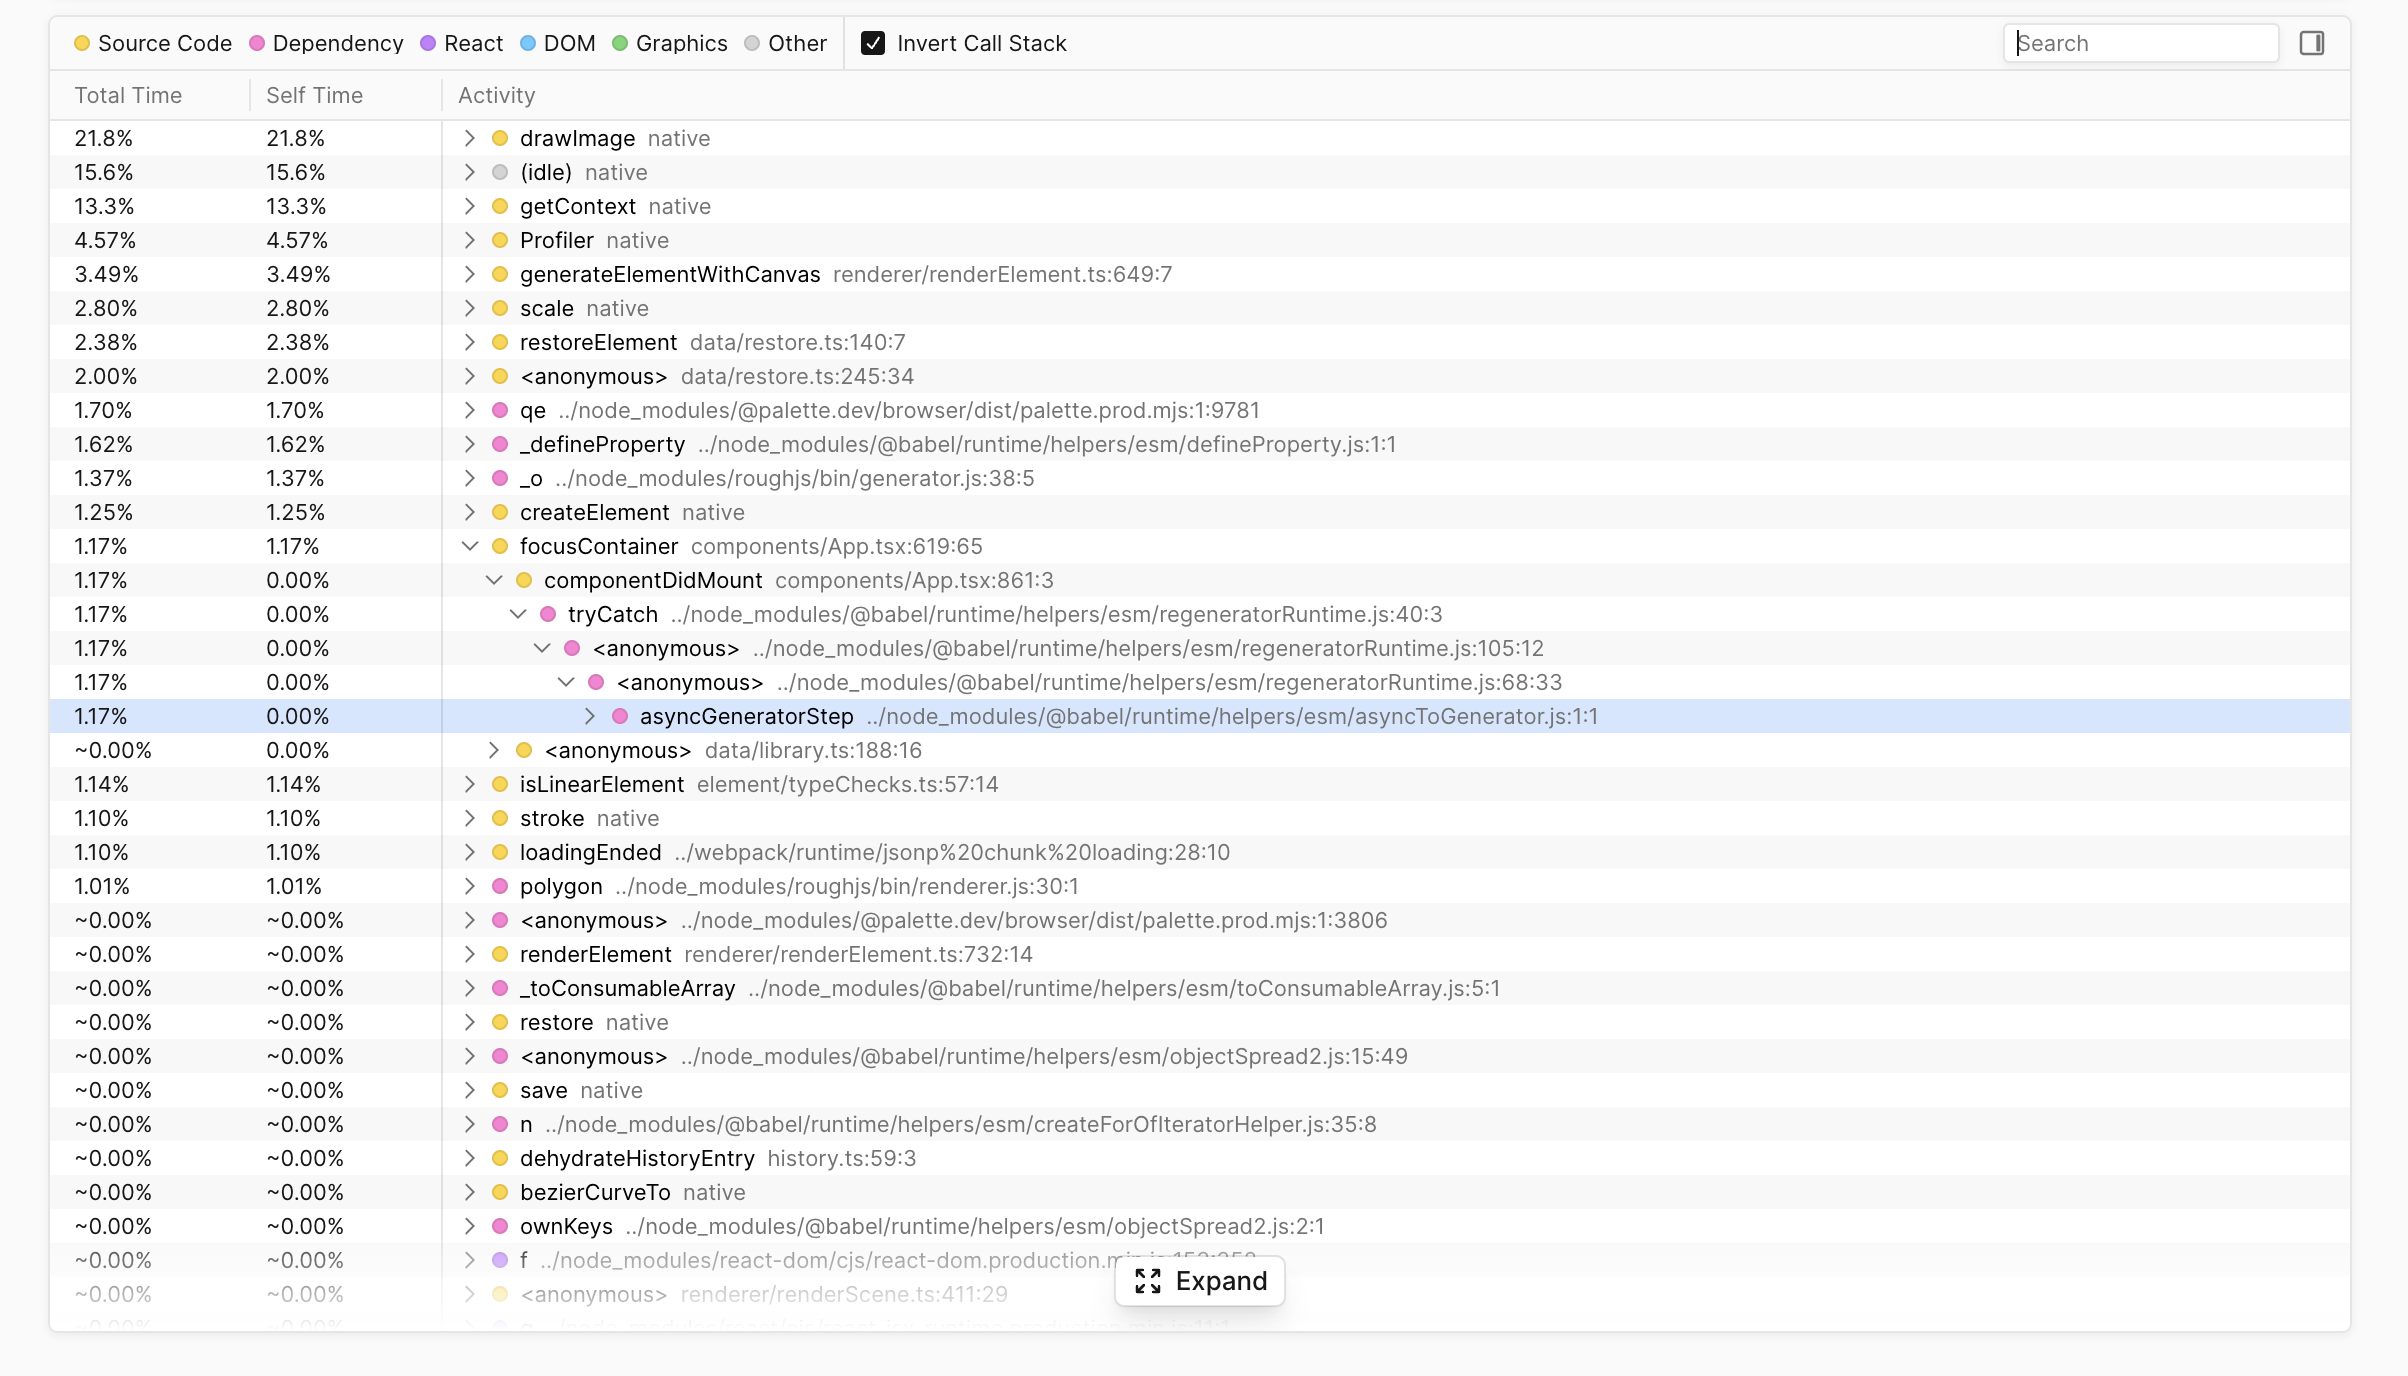Click the yellow dot beside dehydrateHistoryEntry
The width and height of the screenshot is (2408, 1376).
500,1158
